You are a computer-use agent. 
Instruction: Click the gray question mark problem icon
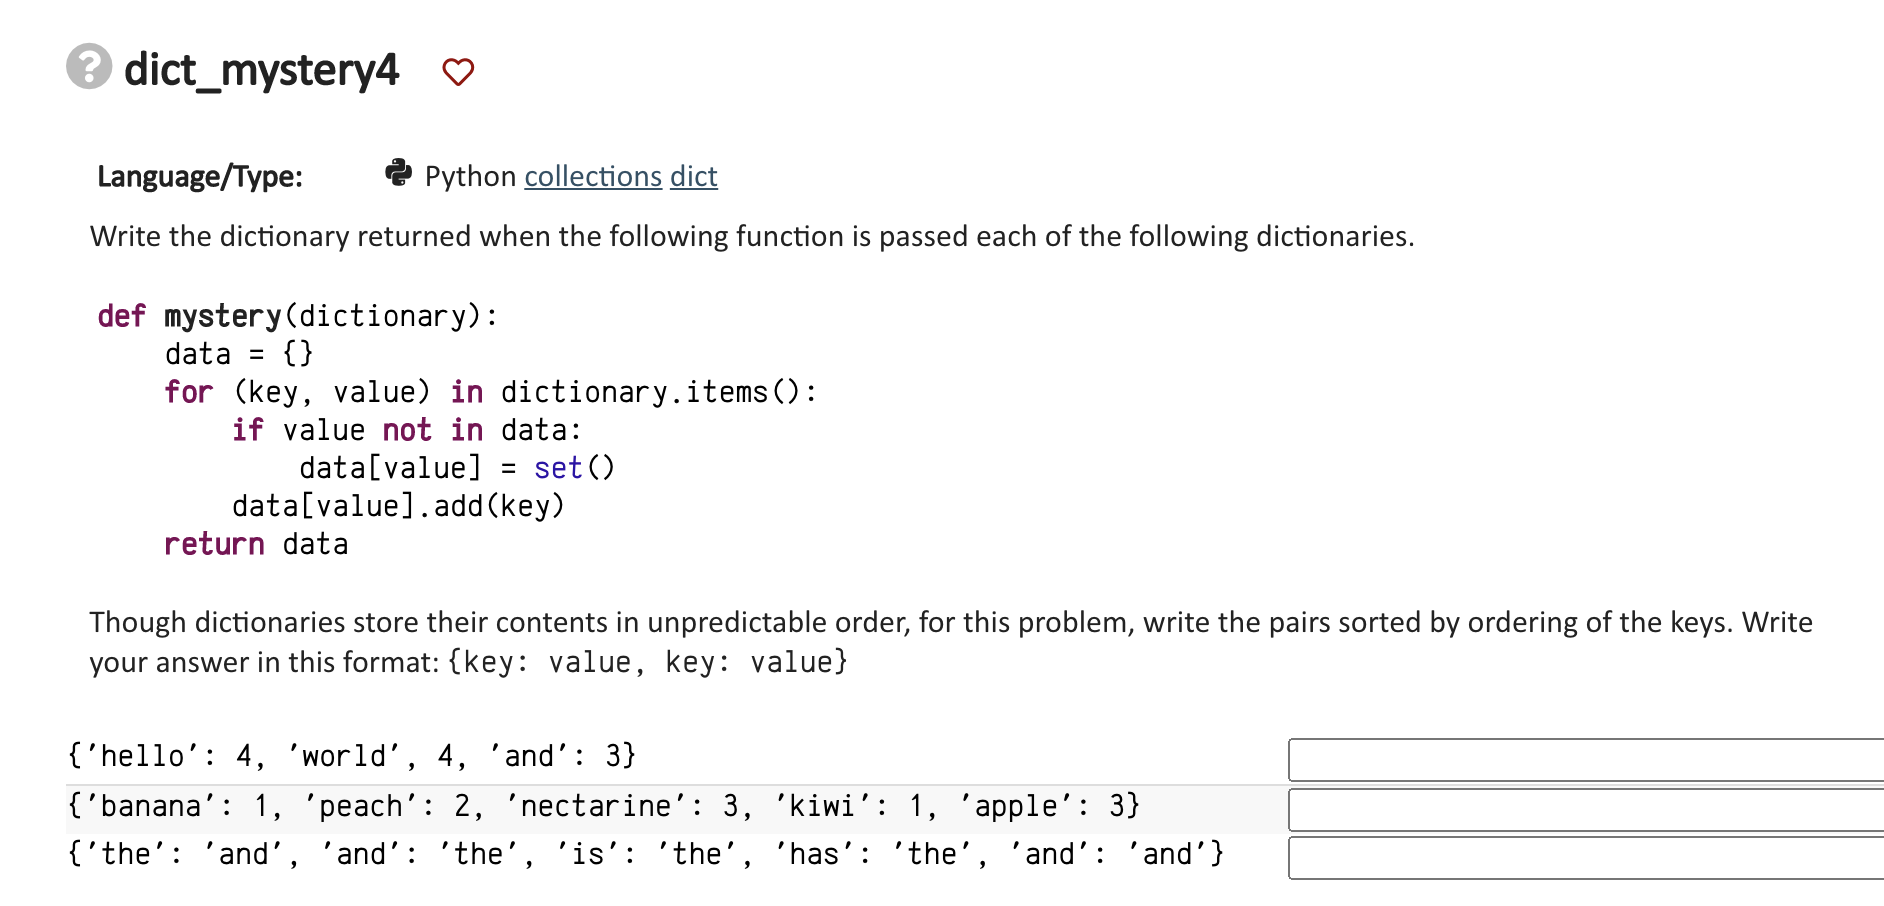[x=89, y=67]
